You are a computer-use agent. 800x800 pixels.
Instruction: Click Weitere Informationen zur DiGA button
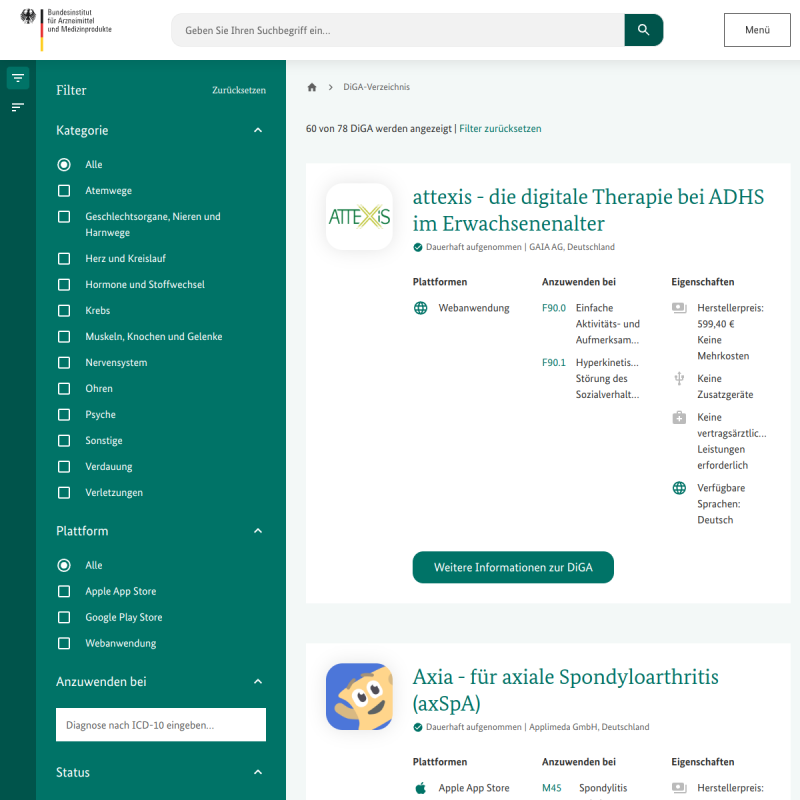513,567
